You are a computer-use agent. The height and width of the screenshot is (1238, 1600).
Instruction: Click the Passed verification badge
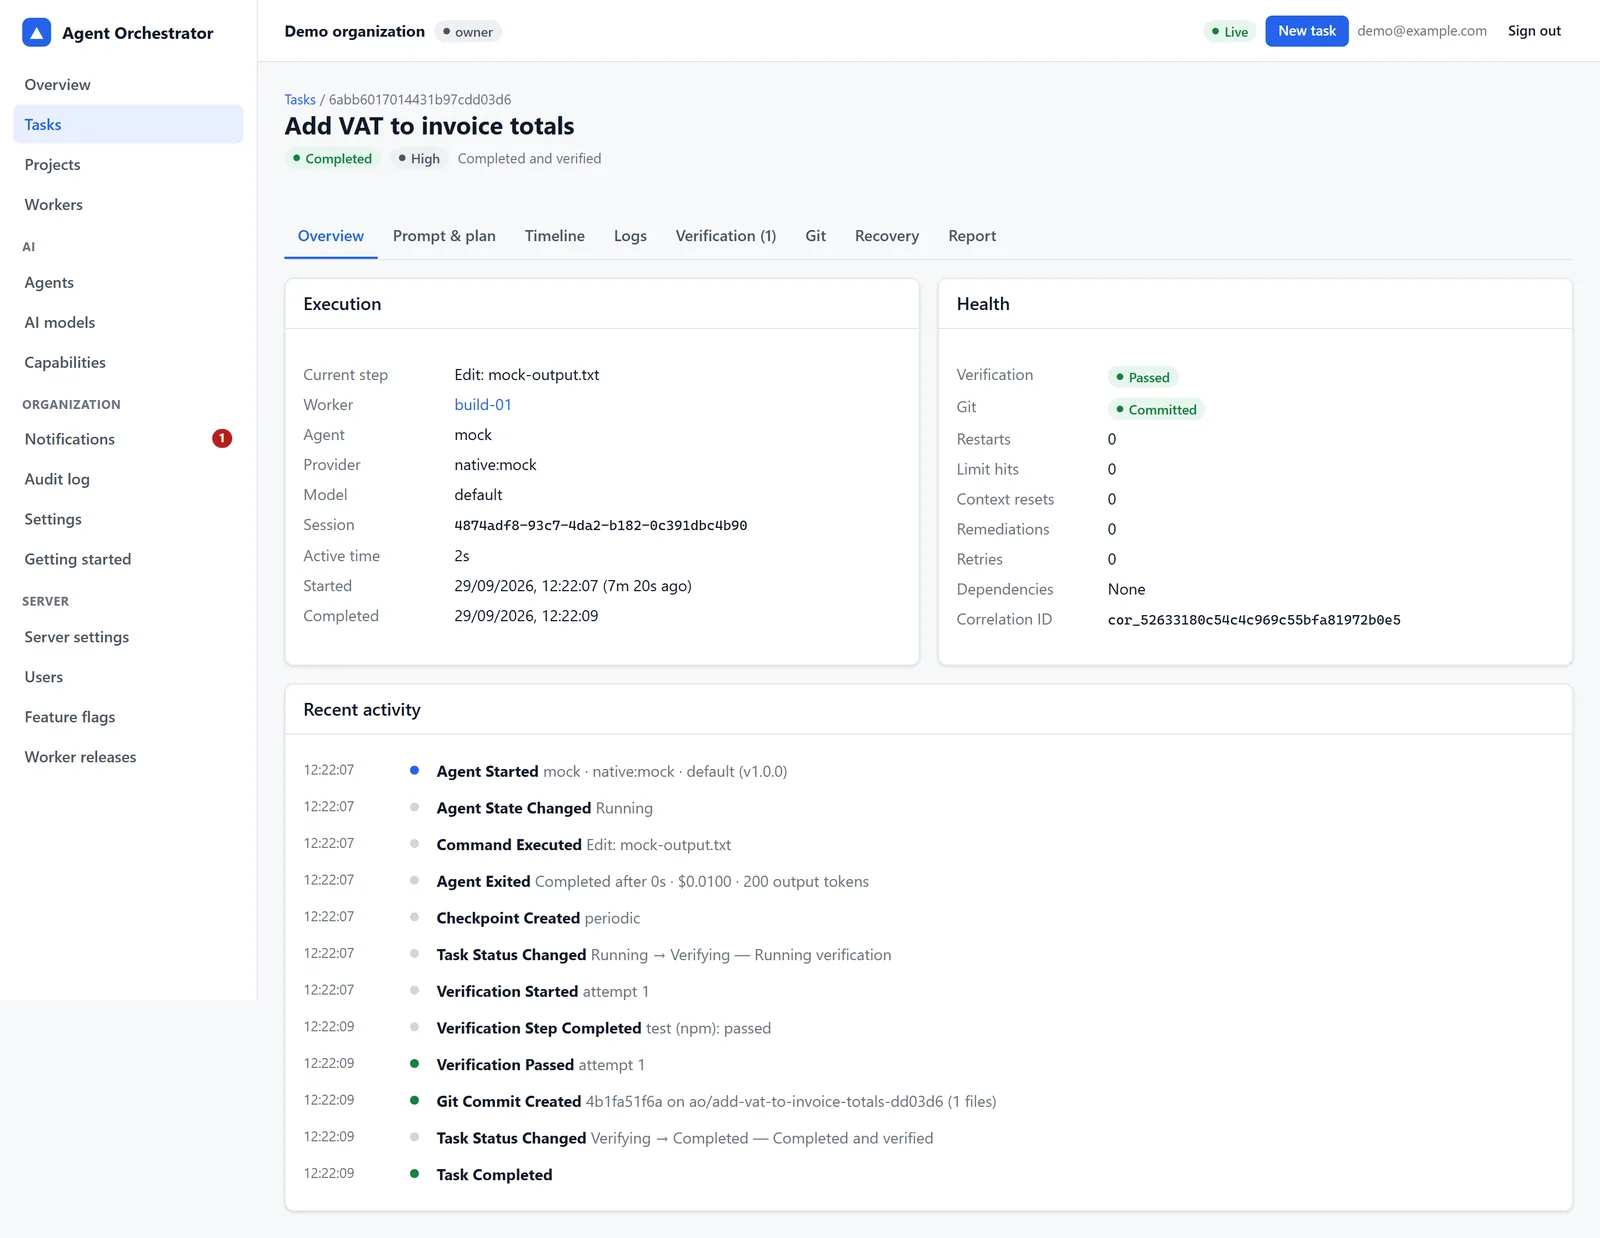pyautogui.click(x=1143, y=377)
